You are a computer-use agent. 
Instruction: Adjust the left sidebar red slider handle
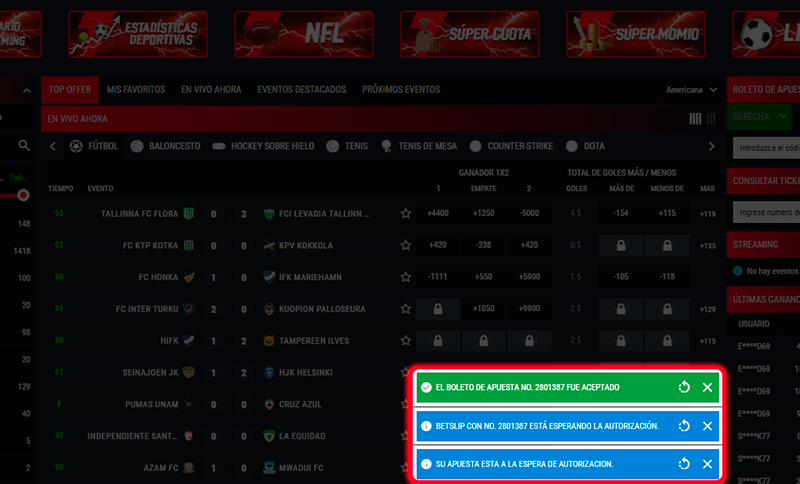[x=23, y=195]
